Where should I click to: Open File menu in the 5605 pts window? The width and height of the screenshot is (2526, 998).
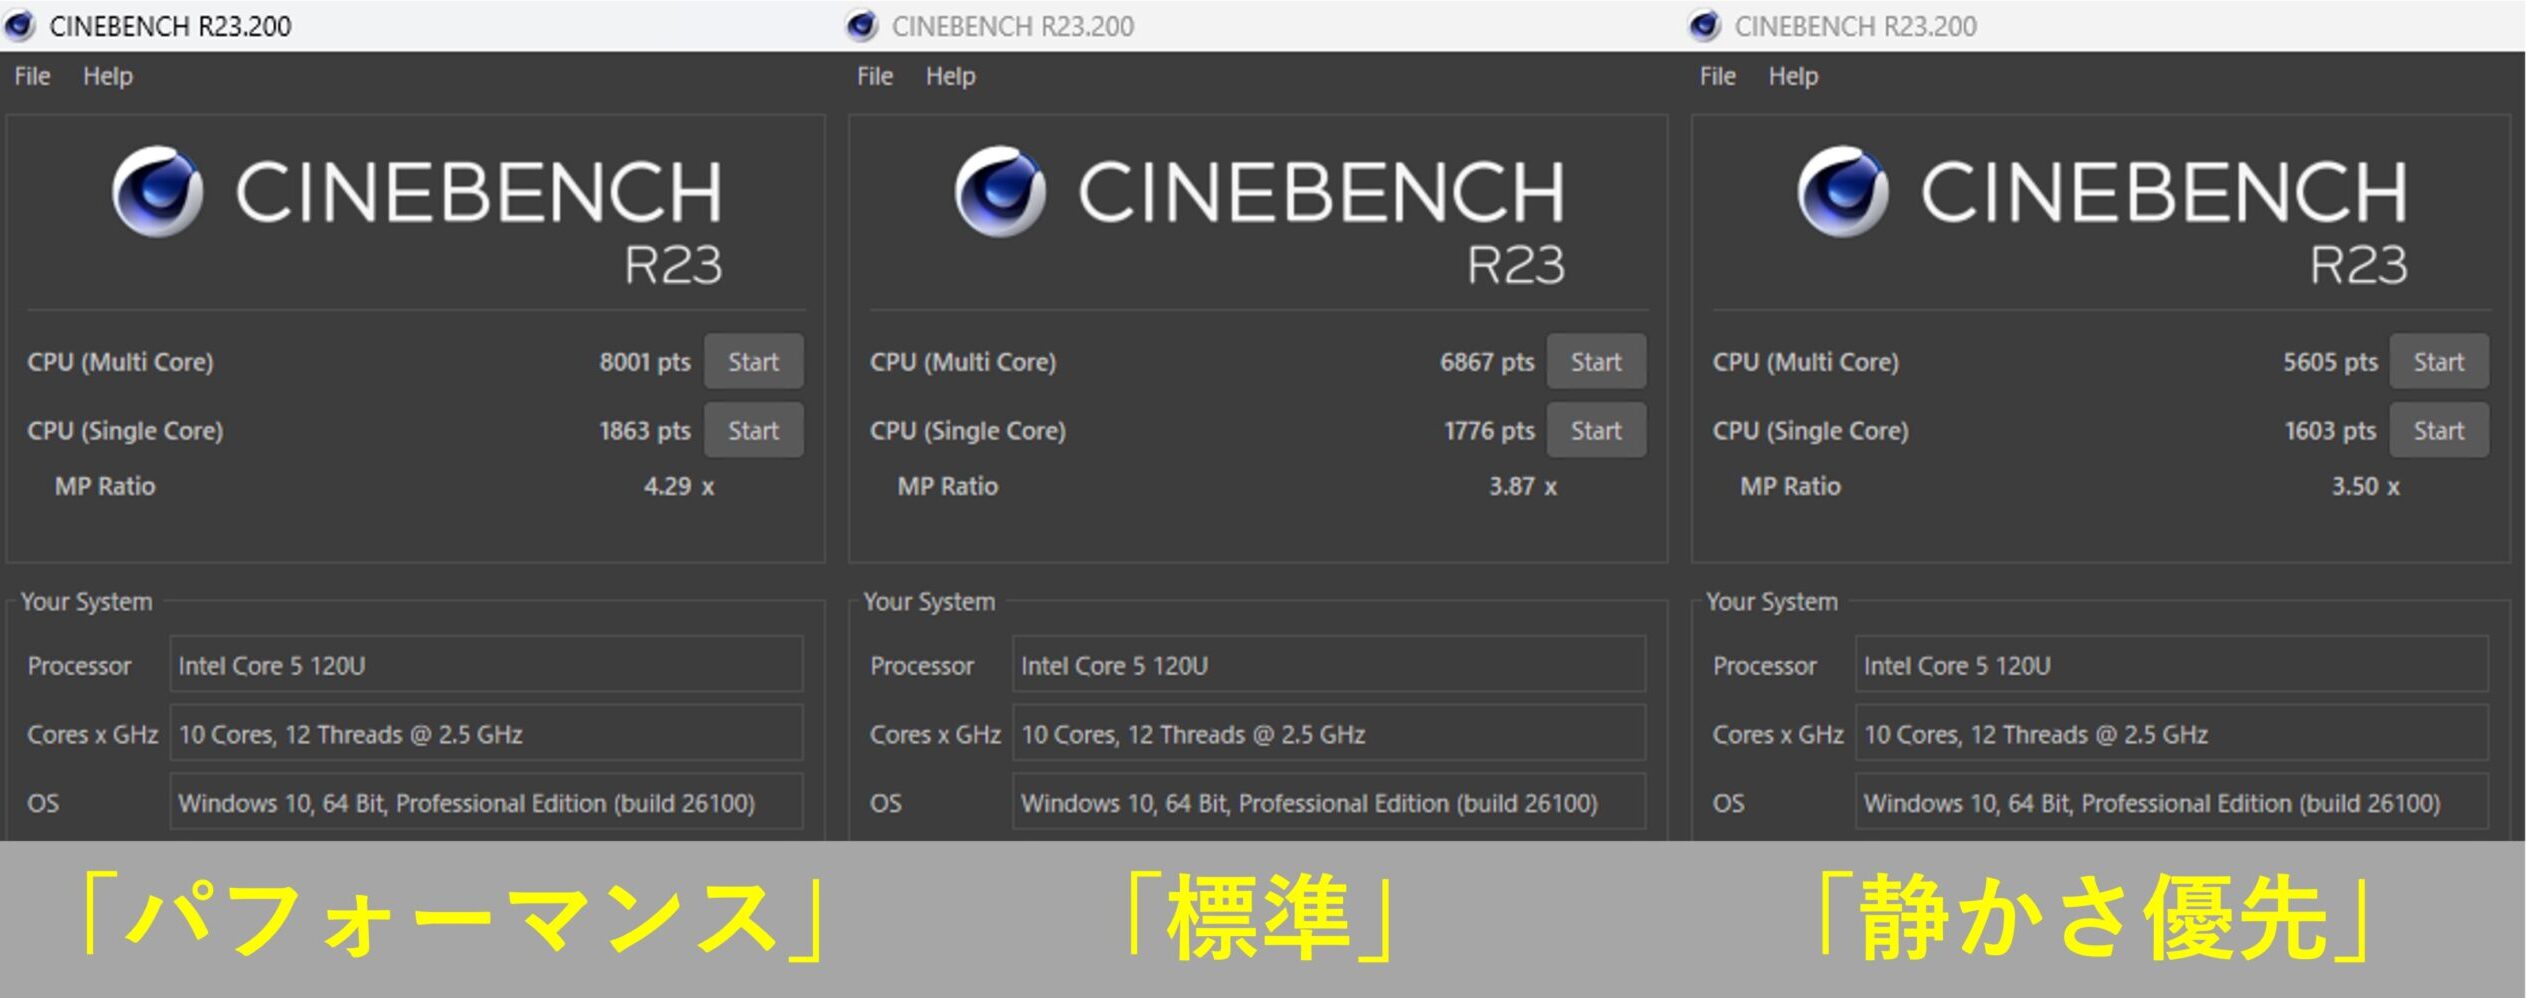(x=1718, y=76)
